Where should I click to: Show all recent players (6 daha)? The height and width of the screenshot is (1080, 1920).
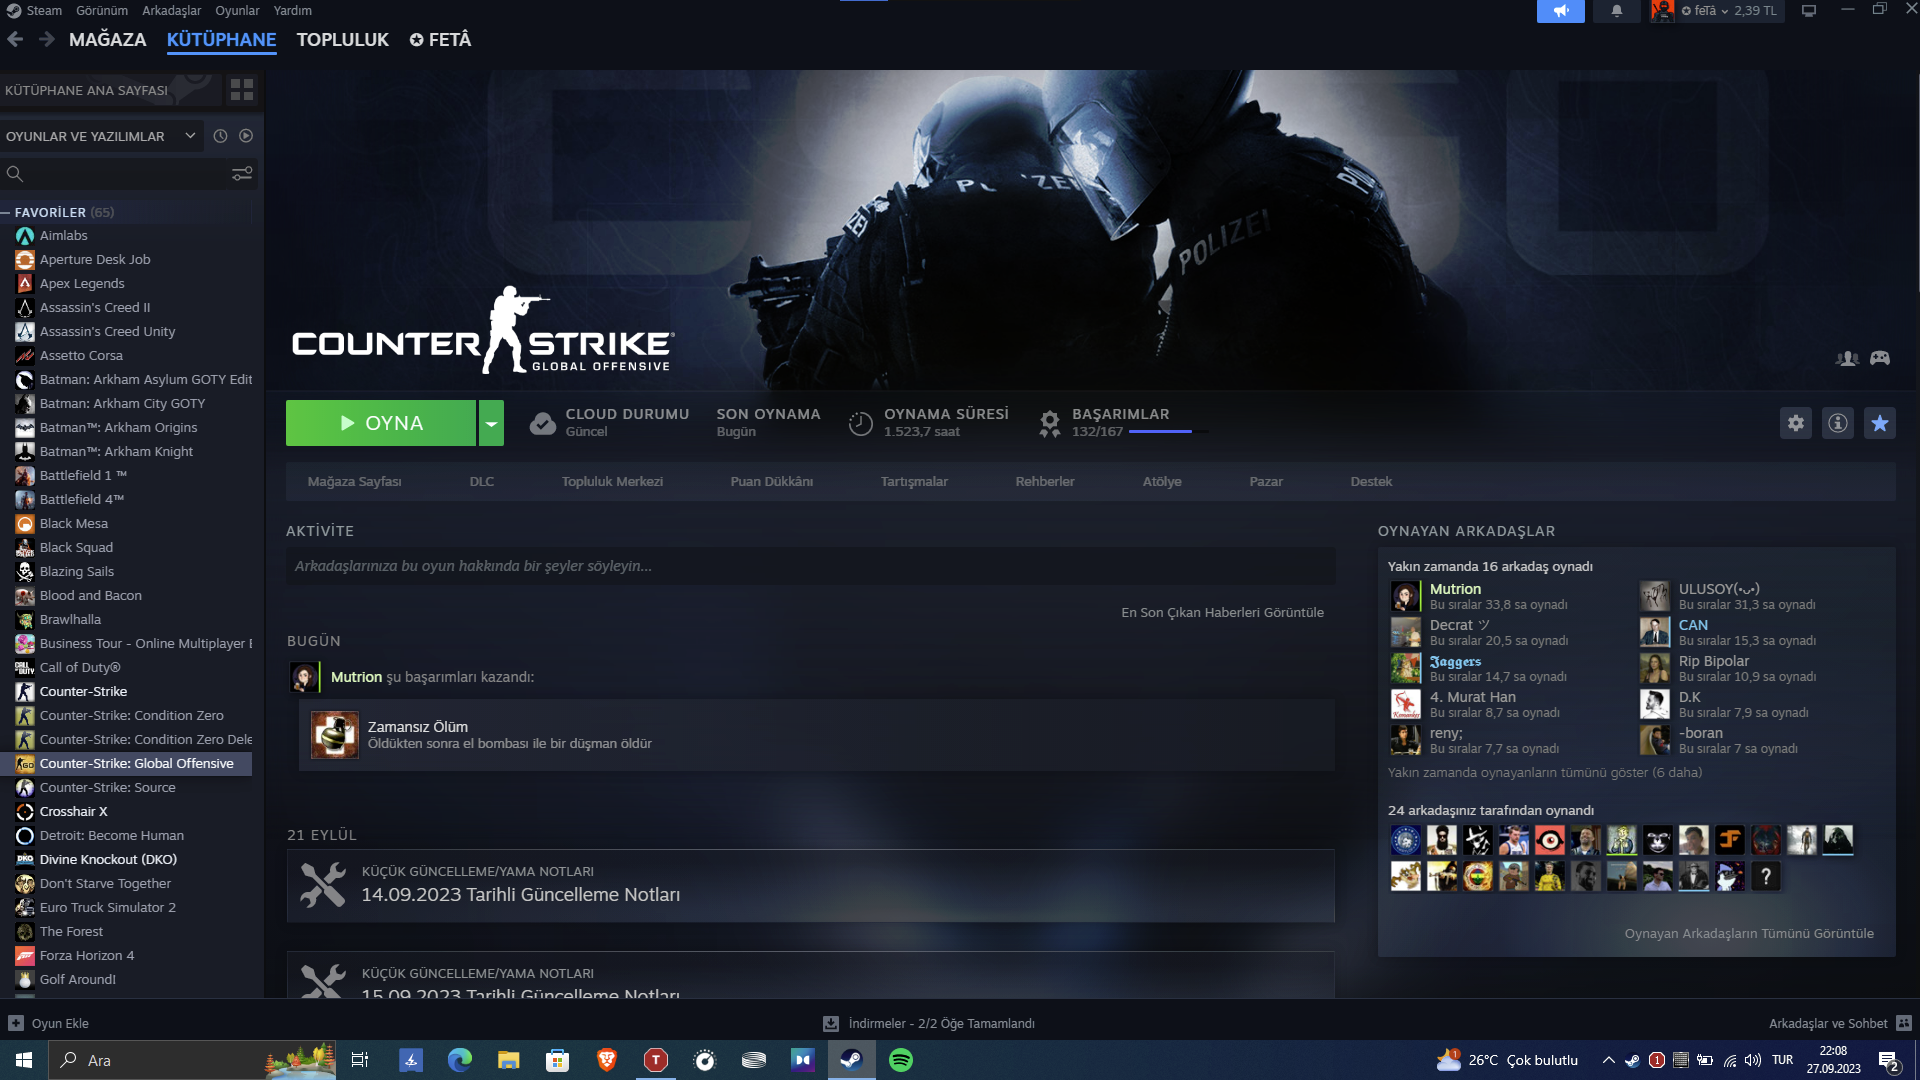(1545, 773)
